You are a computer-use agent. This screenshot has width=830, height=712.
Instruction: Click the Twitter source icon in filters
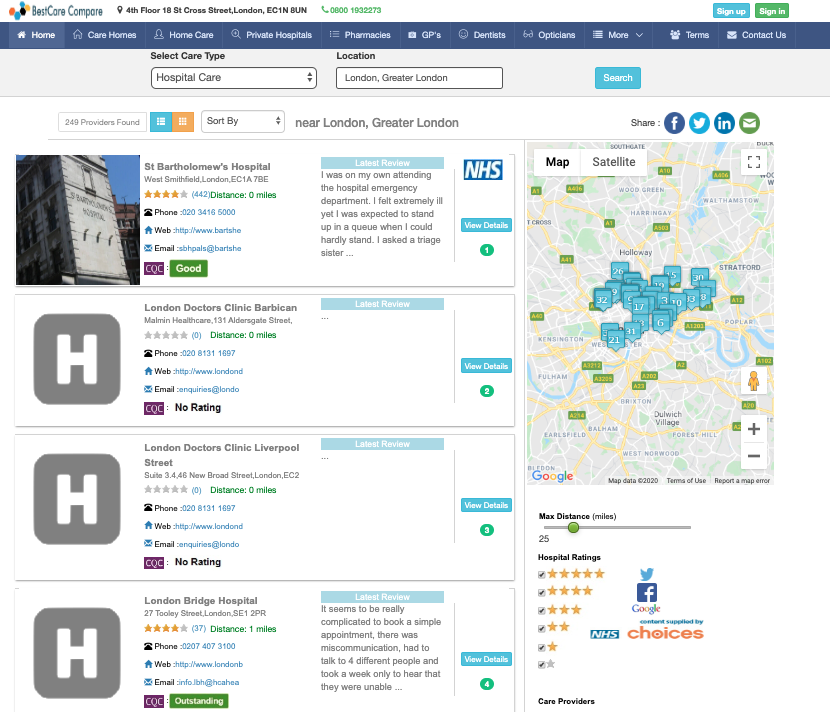pyautogui.click(x=646, y=574)
